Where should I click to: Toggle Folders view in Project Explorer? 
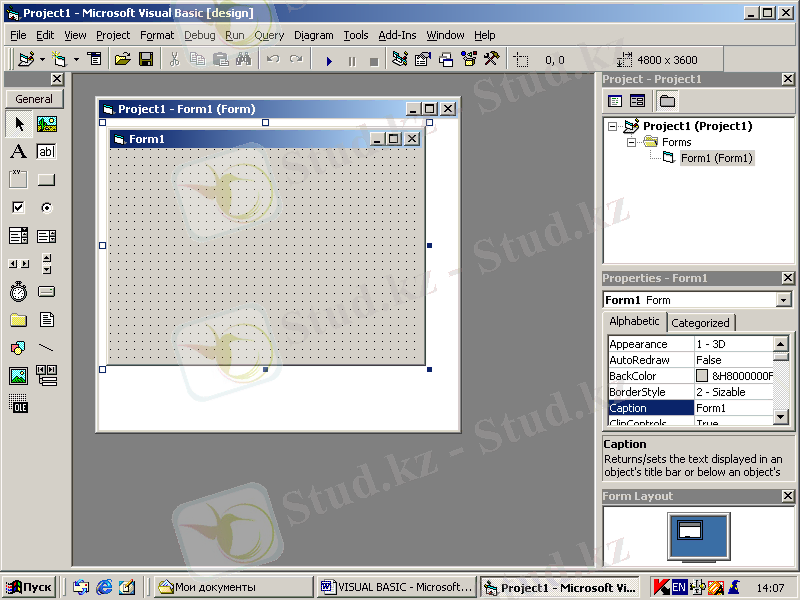coord(667,101)
